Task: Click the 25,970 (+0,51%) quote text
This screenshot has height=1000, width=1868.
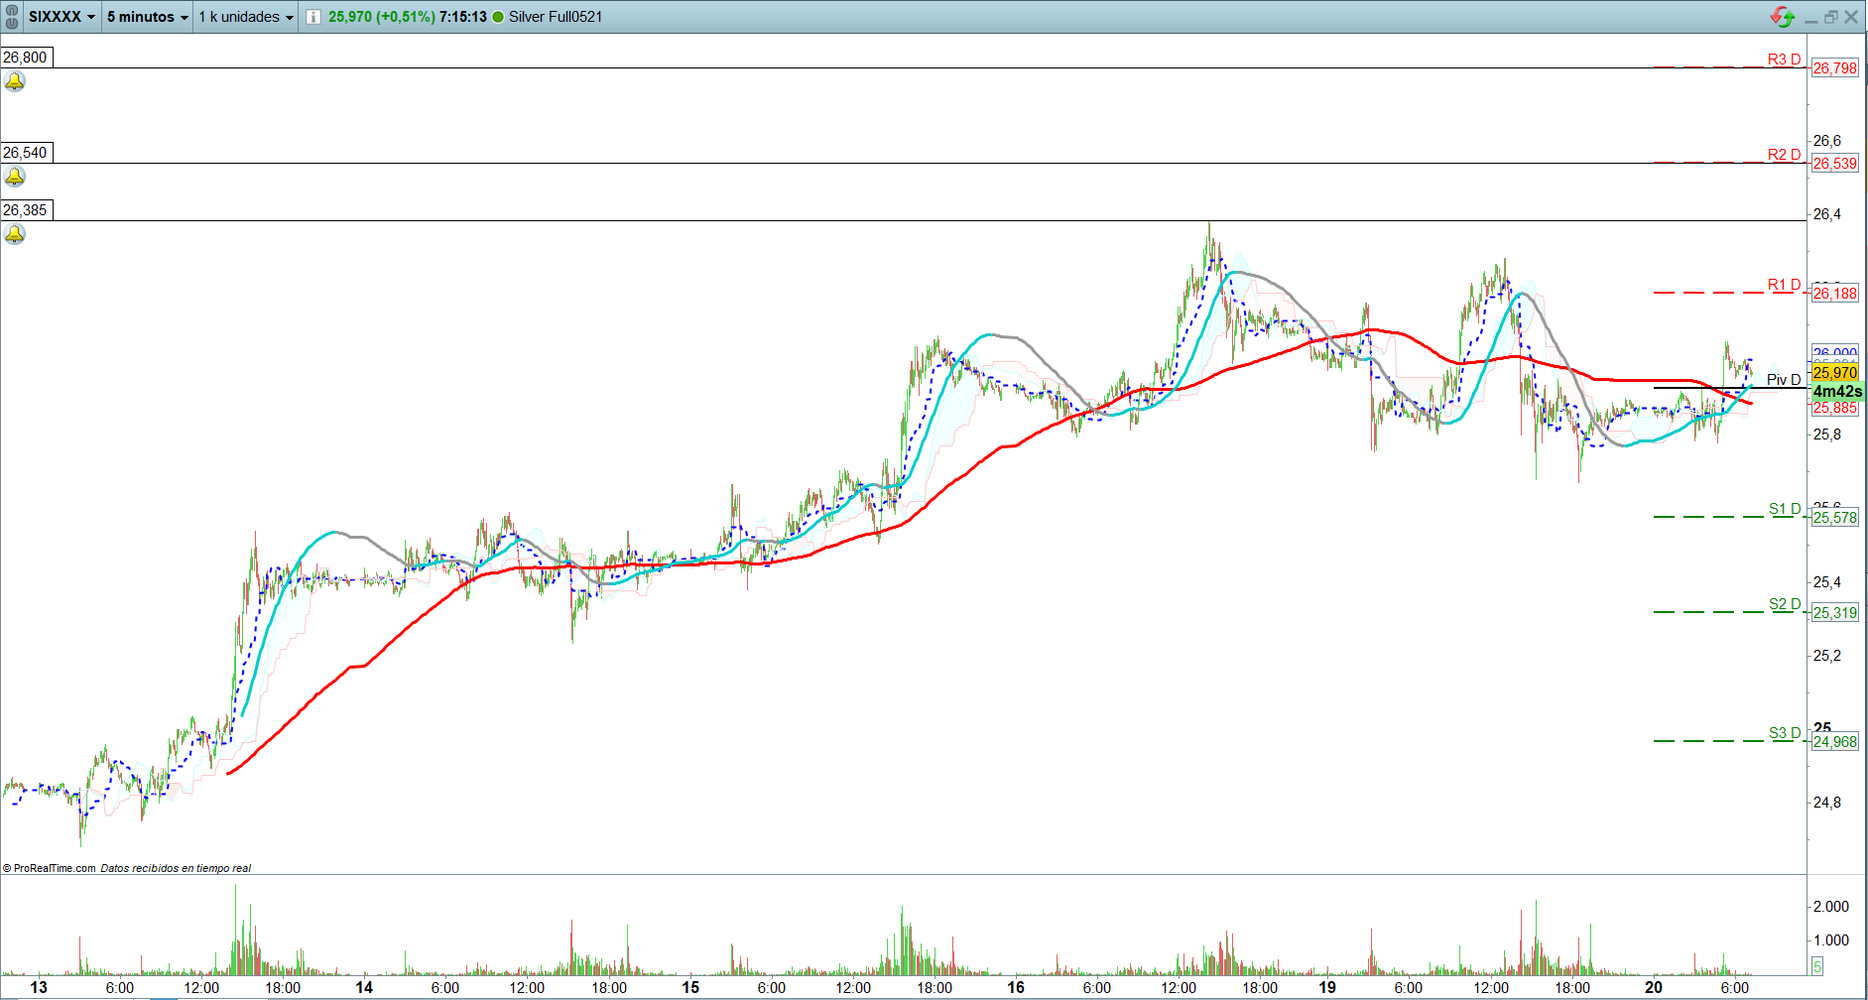Action: (x=382, y=17)
